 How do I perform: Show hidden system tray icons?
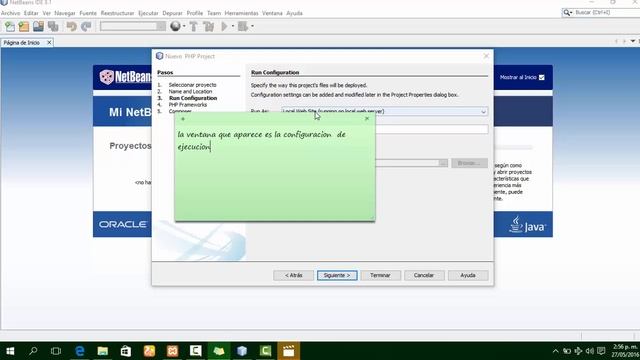pyautogui.click(x=556, y=351)
